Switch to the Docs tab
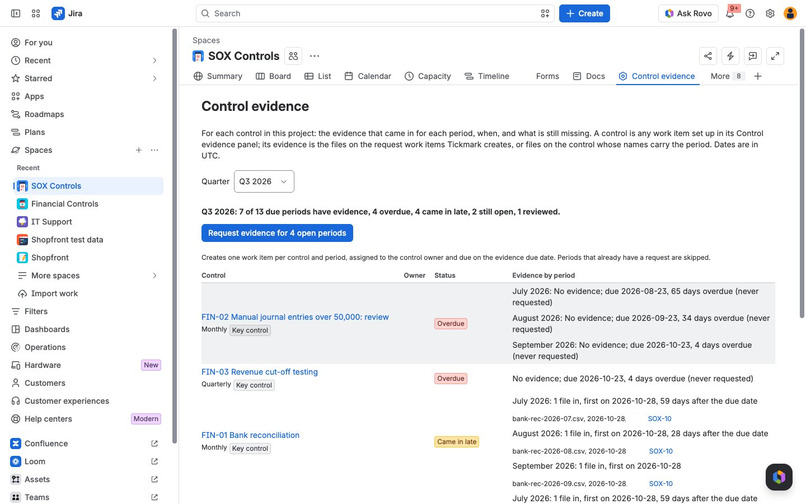Viewport: 806px width, 504px height. (x=589, y=76)
